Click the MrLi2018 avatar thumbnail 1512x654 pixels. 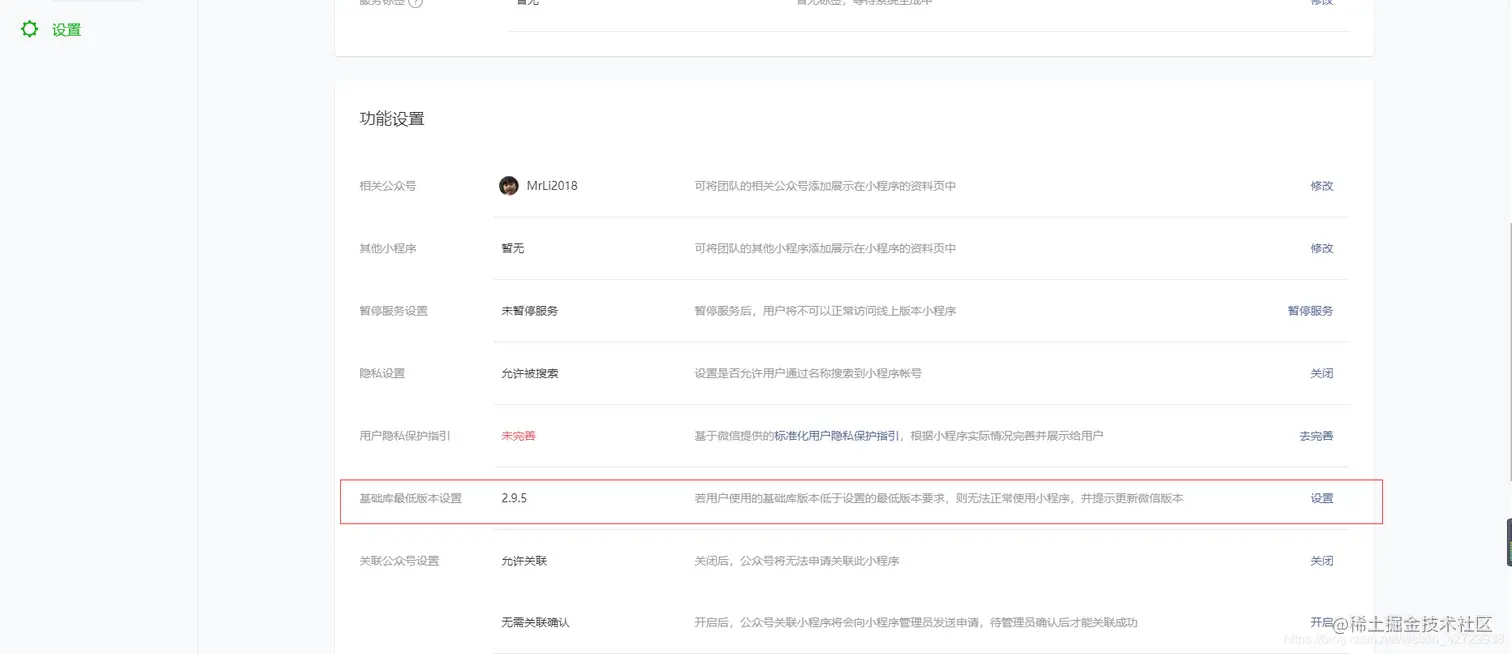509,185
